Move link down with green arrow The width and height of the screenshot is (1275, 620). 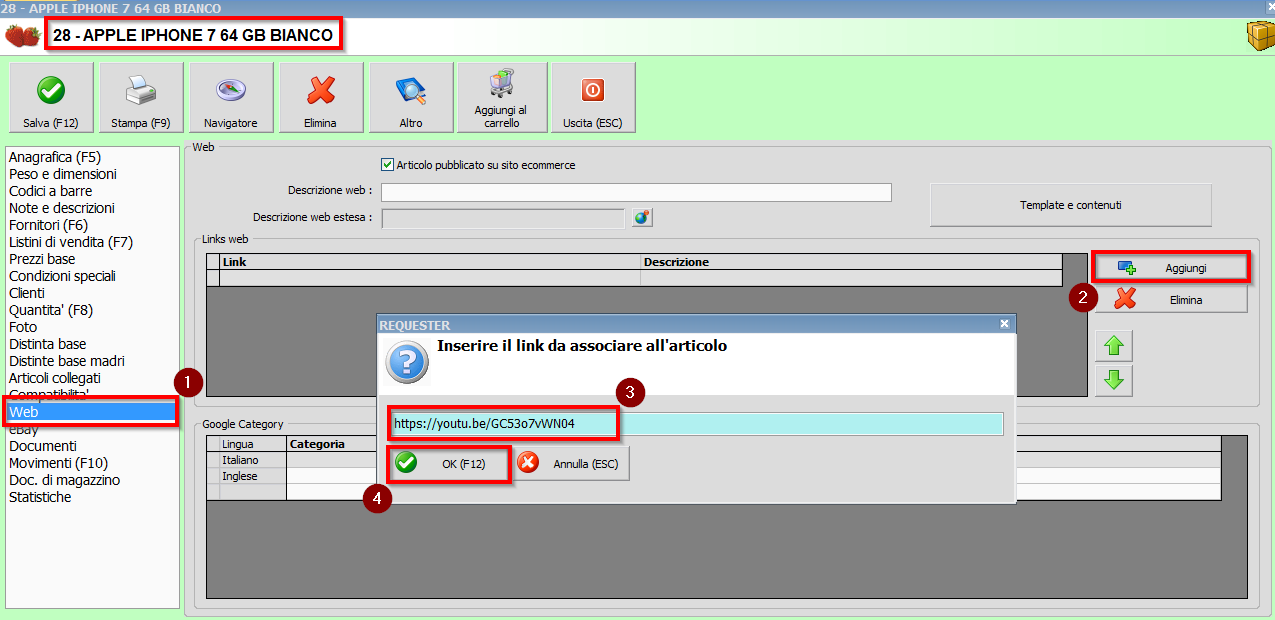click(1114, 380)
